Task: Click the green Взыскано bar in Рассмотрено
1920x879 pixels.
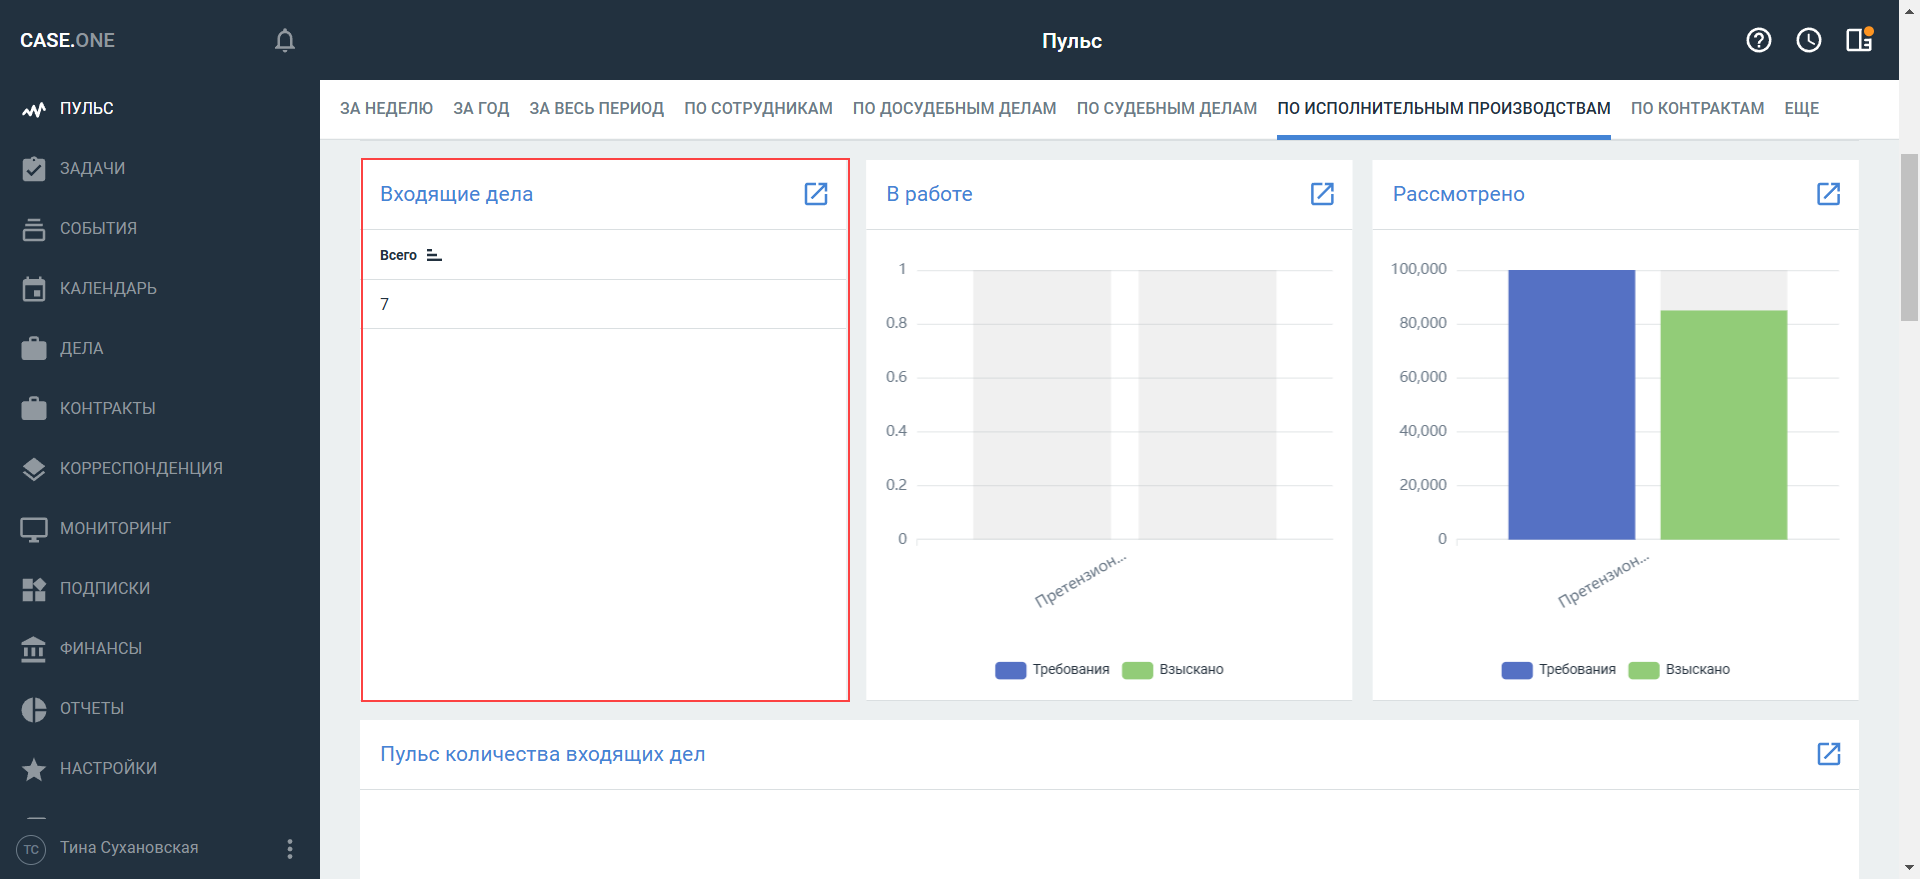Action: click(x=1723, y=425)
